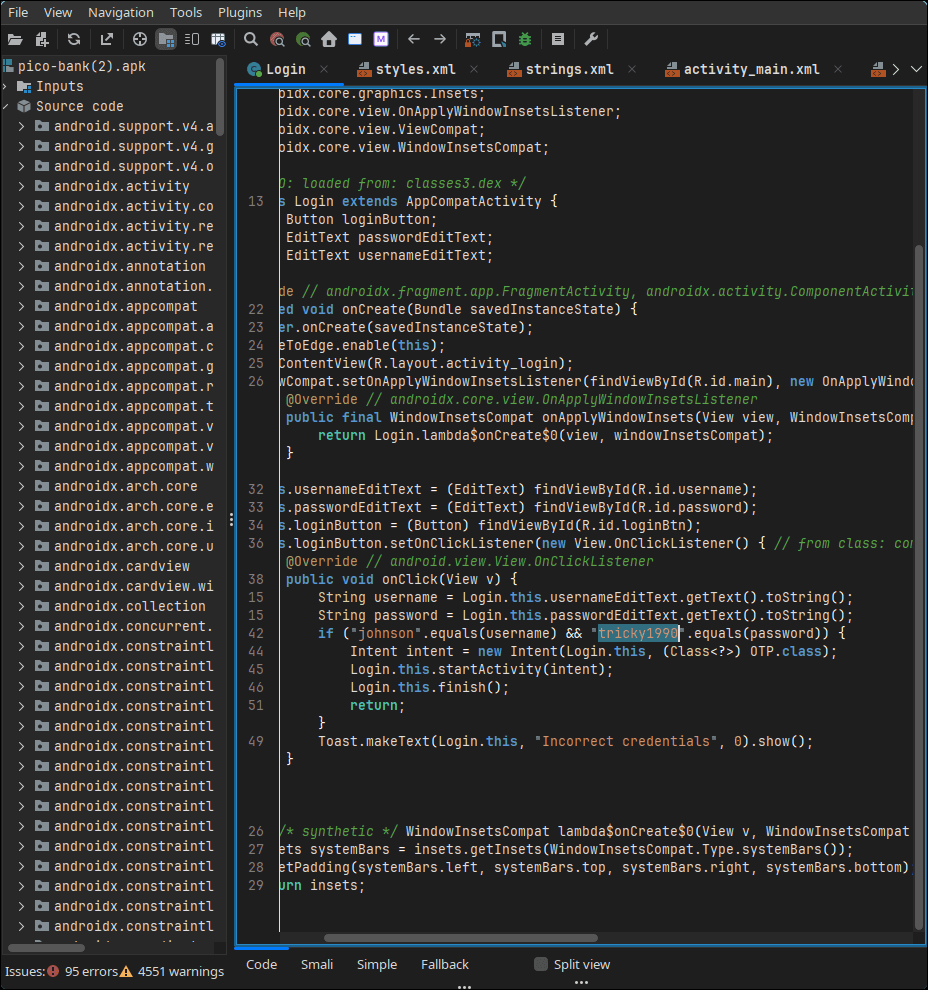Open the Navigation menu
This screenshot has width=928, height=990.
(120, 13)
